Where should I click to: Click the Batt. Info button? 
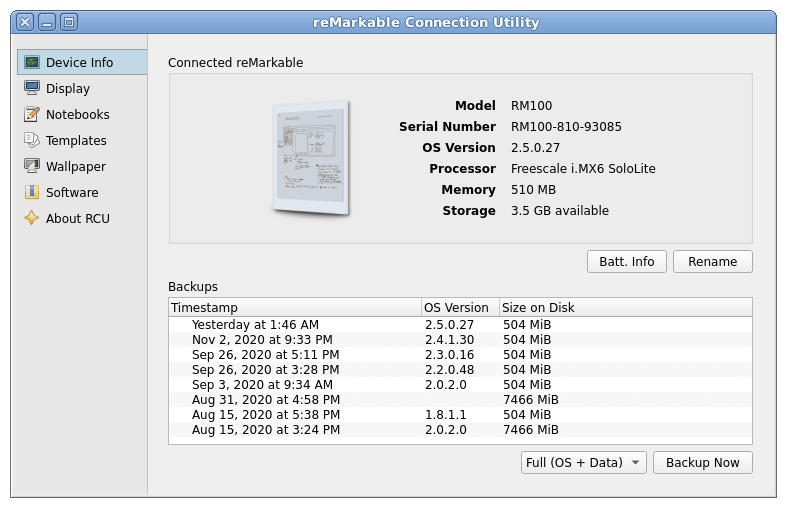[x=627, y=262]
